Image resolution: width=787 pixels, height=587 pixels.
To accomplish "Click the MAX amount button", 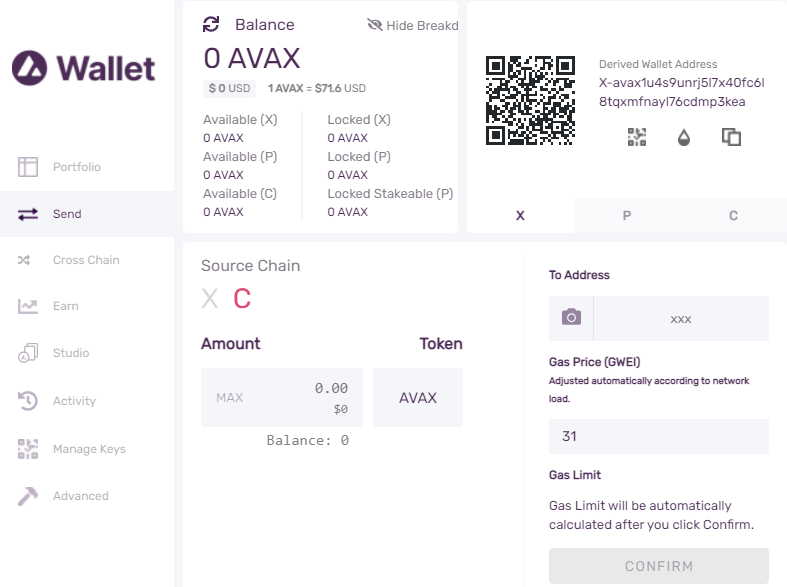I will 229,397.
